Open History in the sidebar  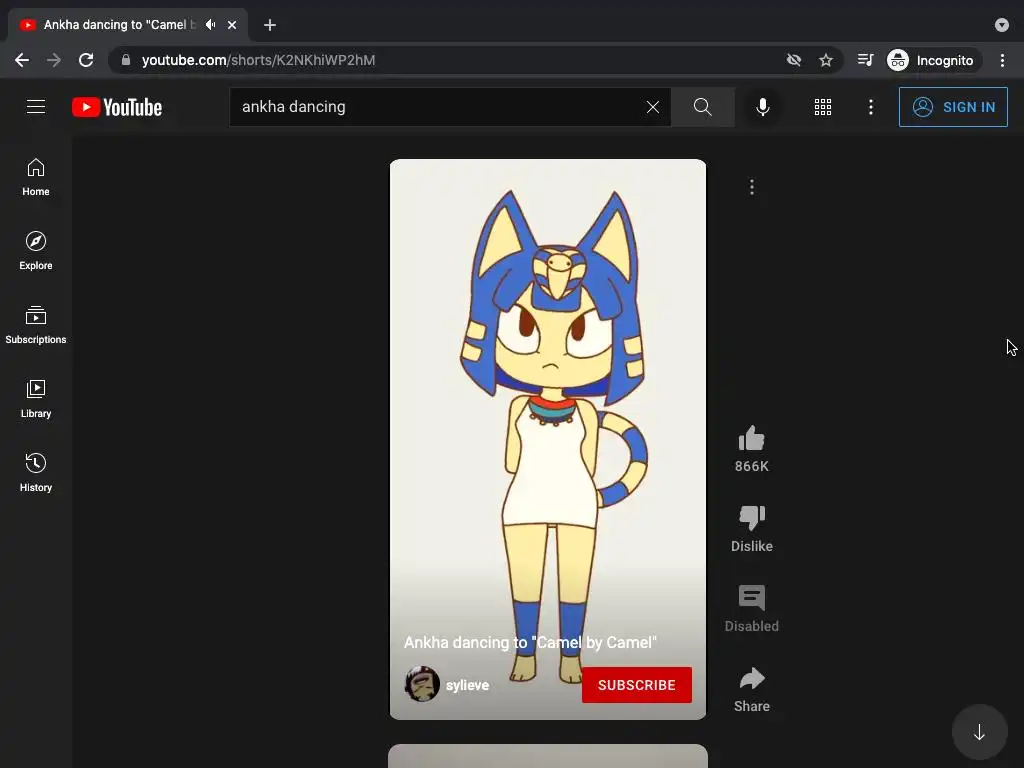36,472
